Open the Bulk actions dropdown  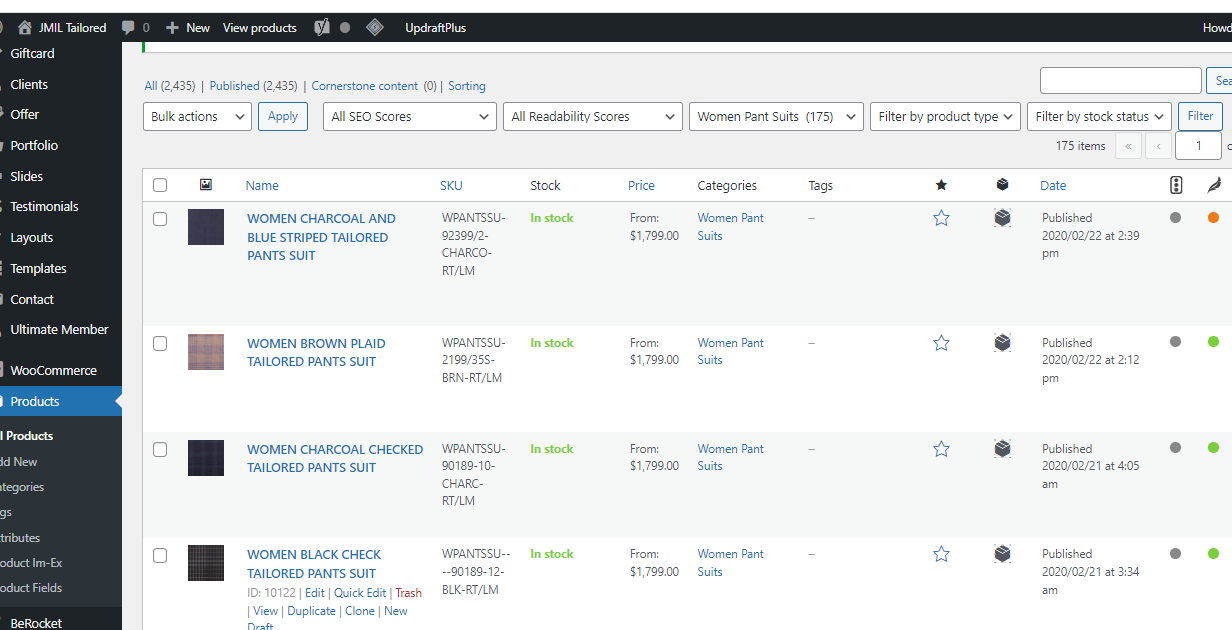(x=197, y=117)
